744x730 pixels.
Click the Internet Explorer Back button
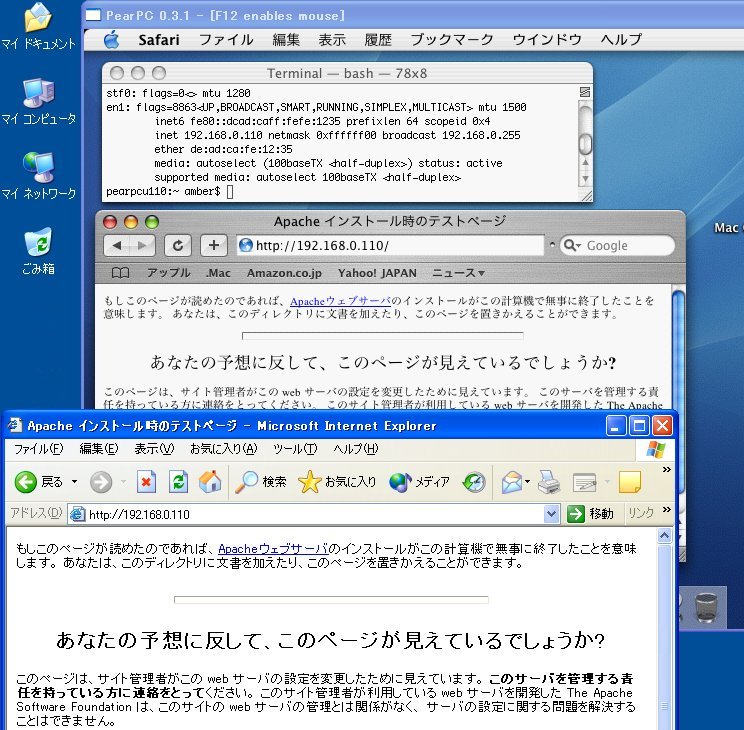[x=39, y=482]
